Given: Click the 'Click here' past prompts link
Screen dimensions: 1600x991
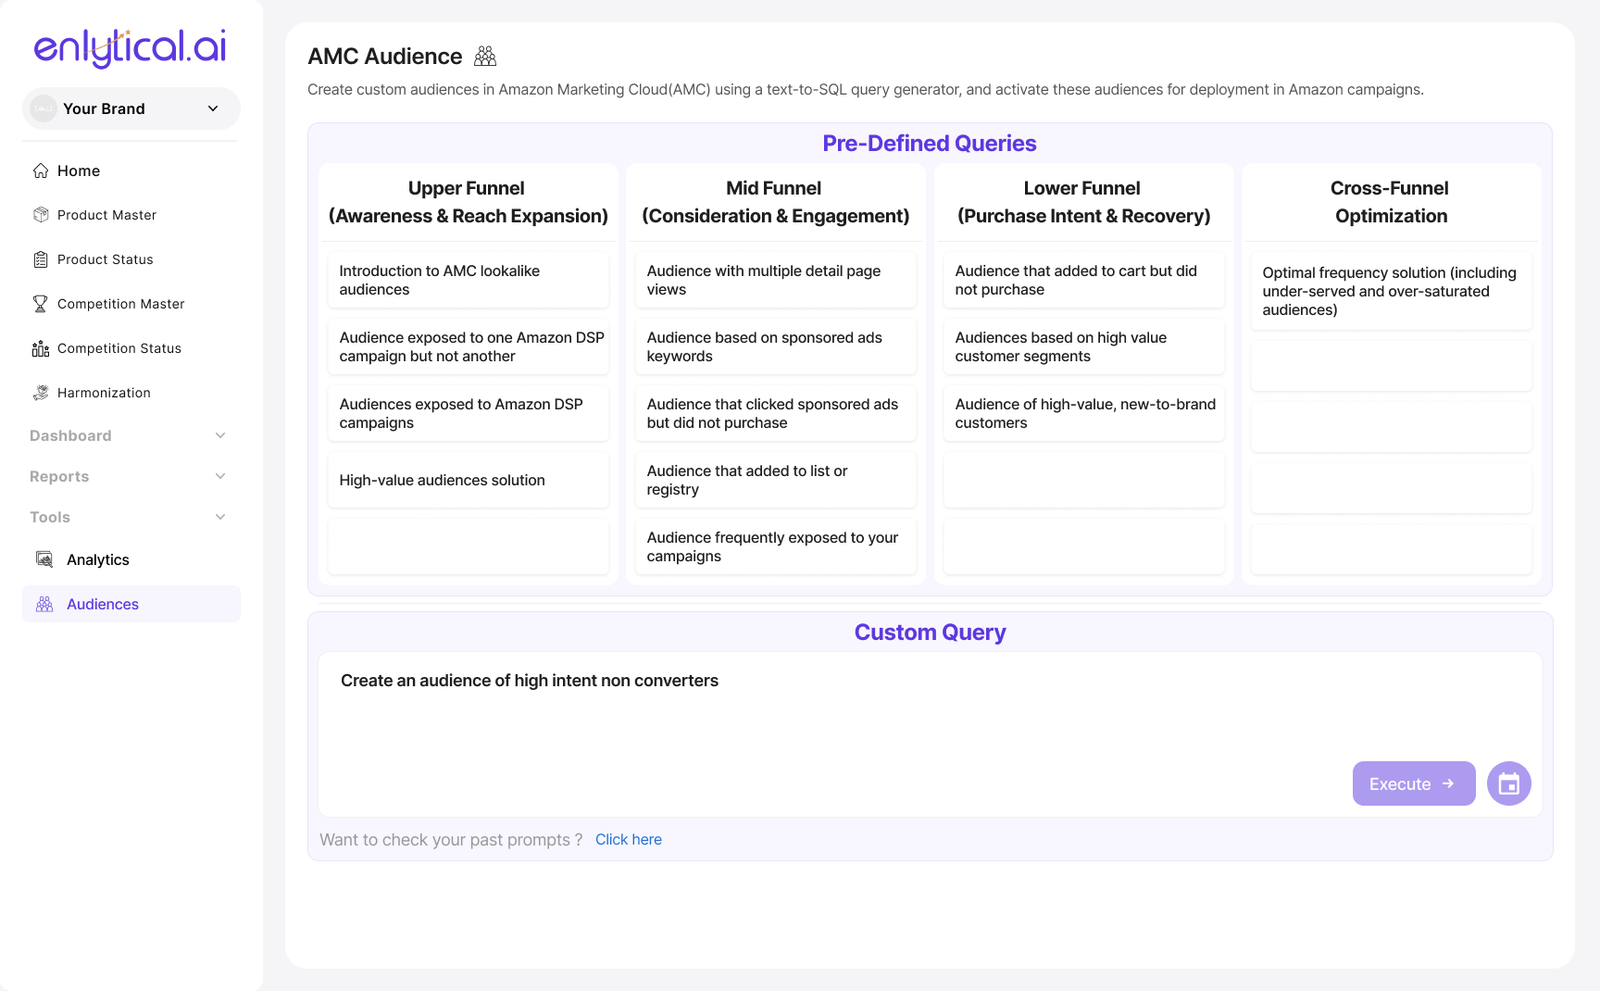Looking at the screenshot, I should 628,840.
